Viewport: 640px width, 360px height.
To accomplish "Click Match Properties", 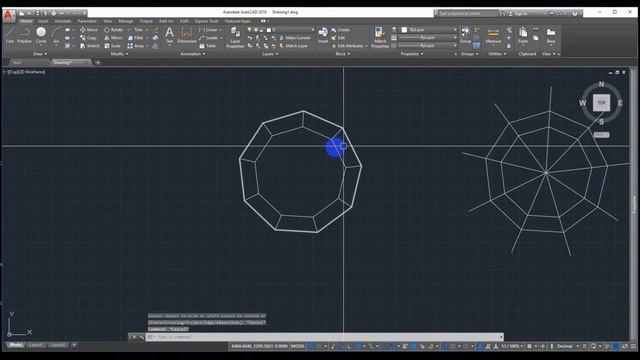I will [380, 38].
